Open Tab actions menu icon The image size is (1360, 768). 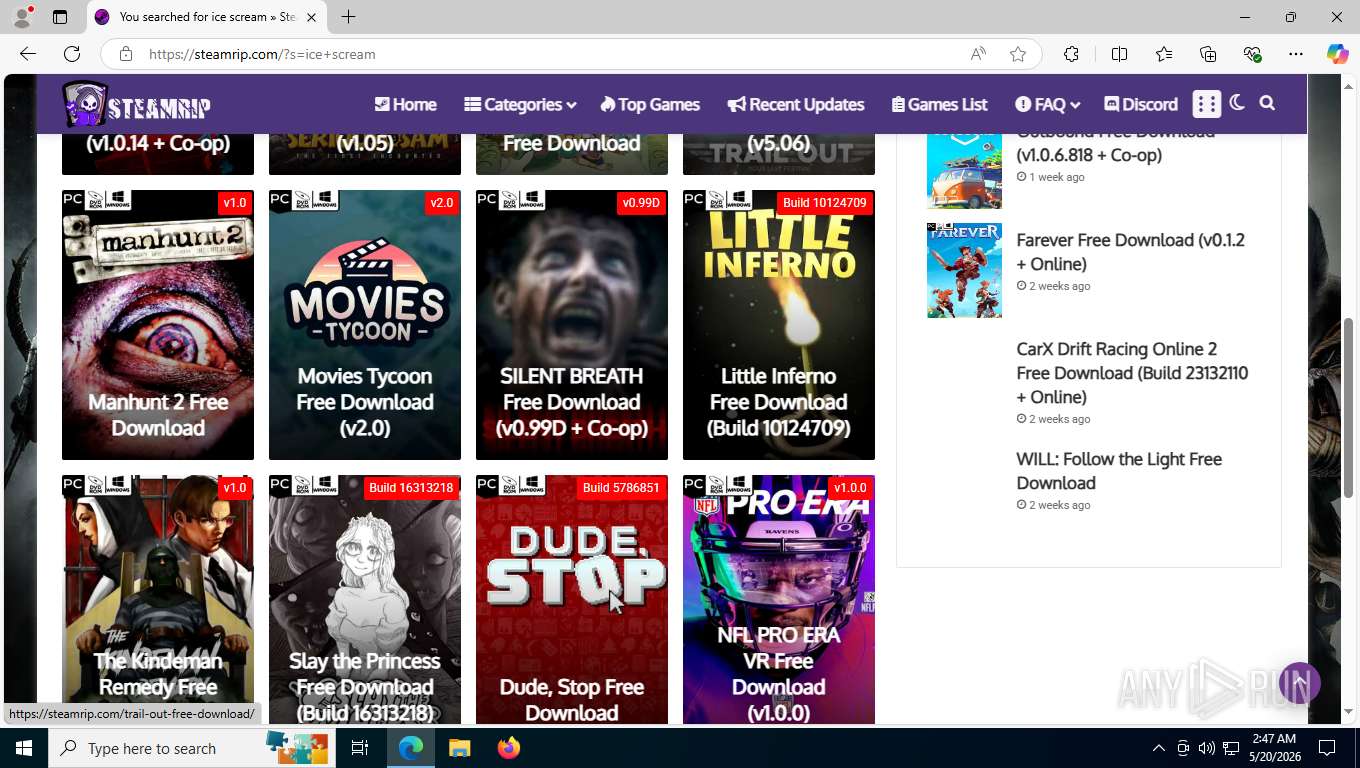tap(60, 17)
